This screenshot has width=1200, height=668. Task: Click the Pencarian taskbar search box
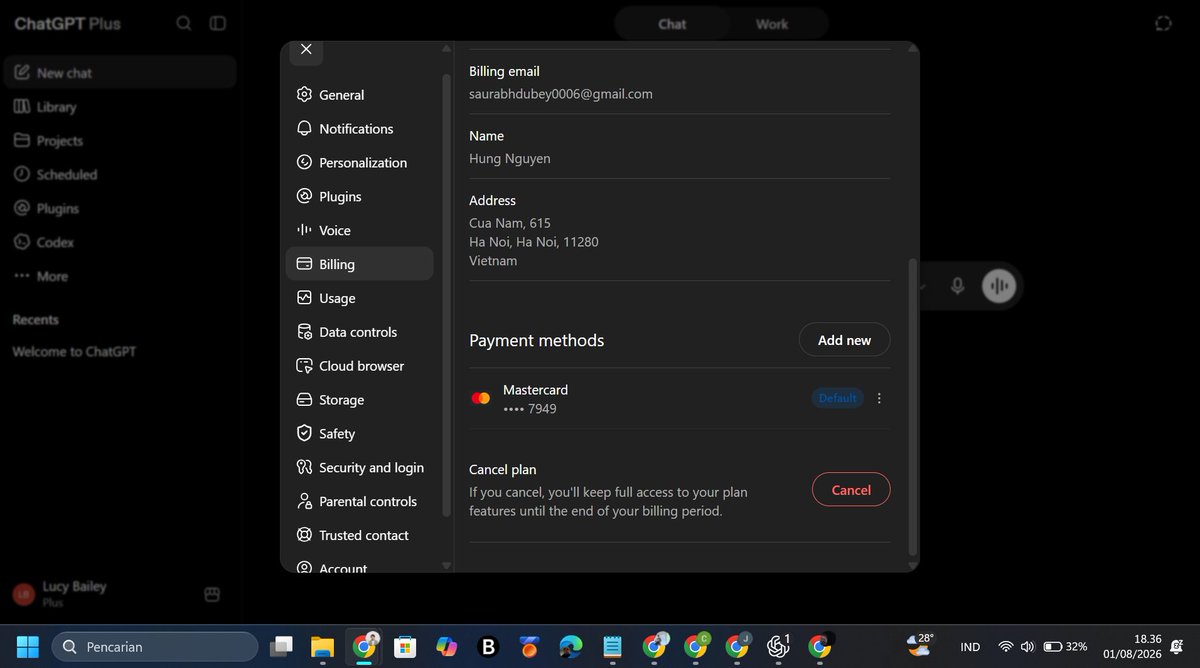[154, 647]
